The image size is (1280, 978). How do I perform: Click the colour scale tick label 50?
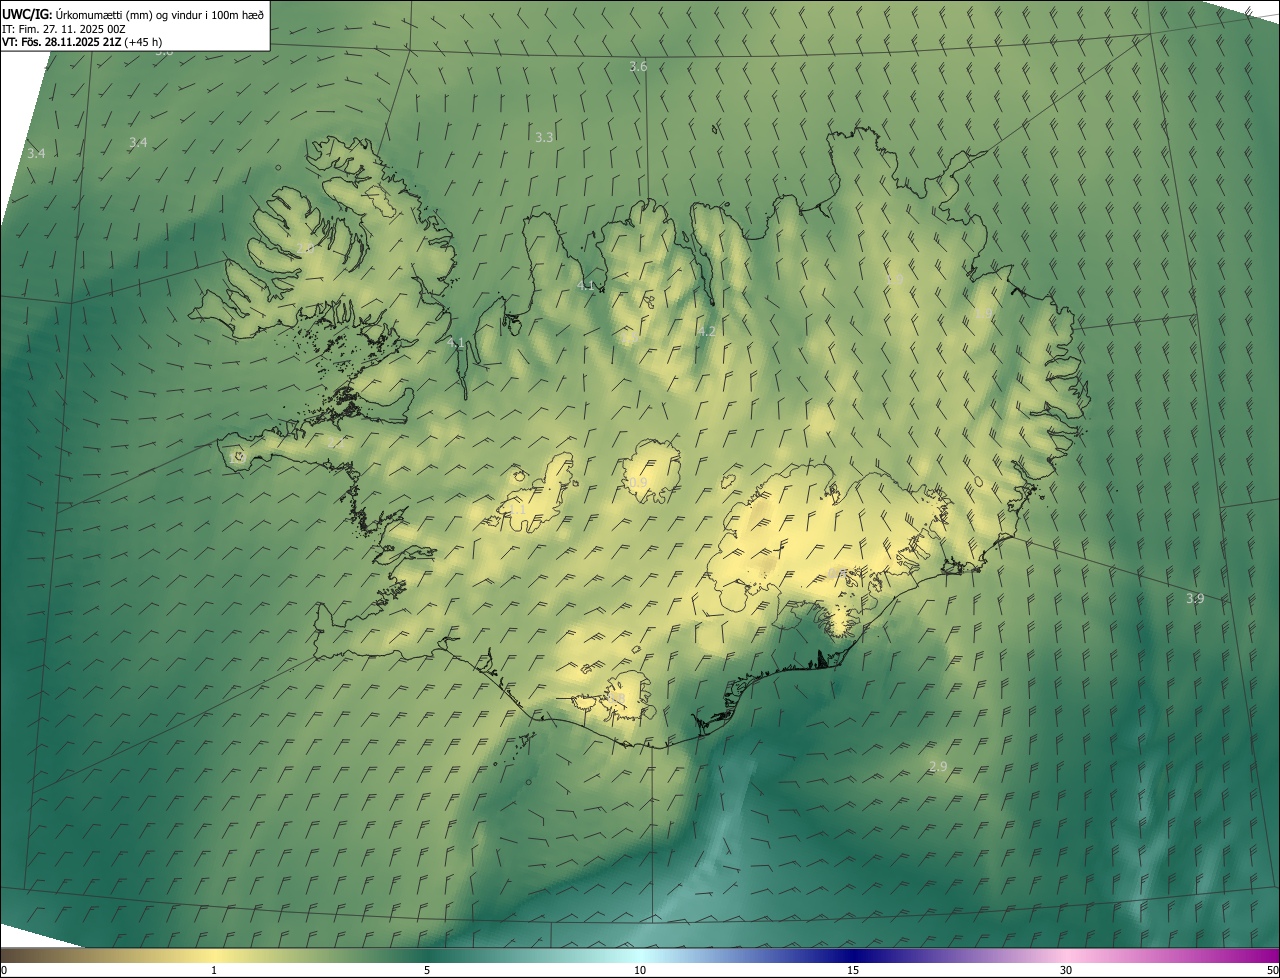[x=1272, y=970]
